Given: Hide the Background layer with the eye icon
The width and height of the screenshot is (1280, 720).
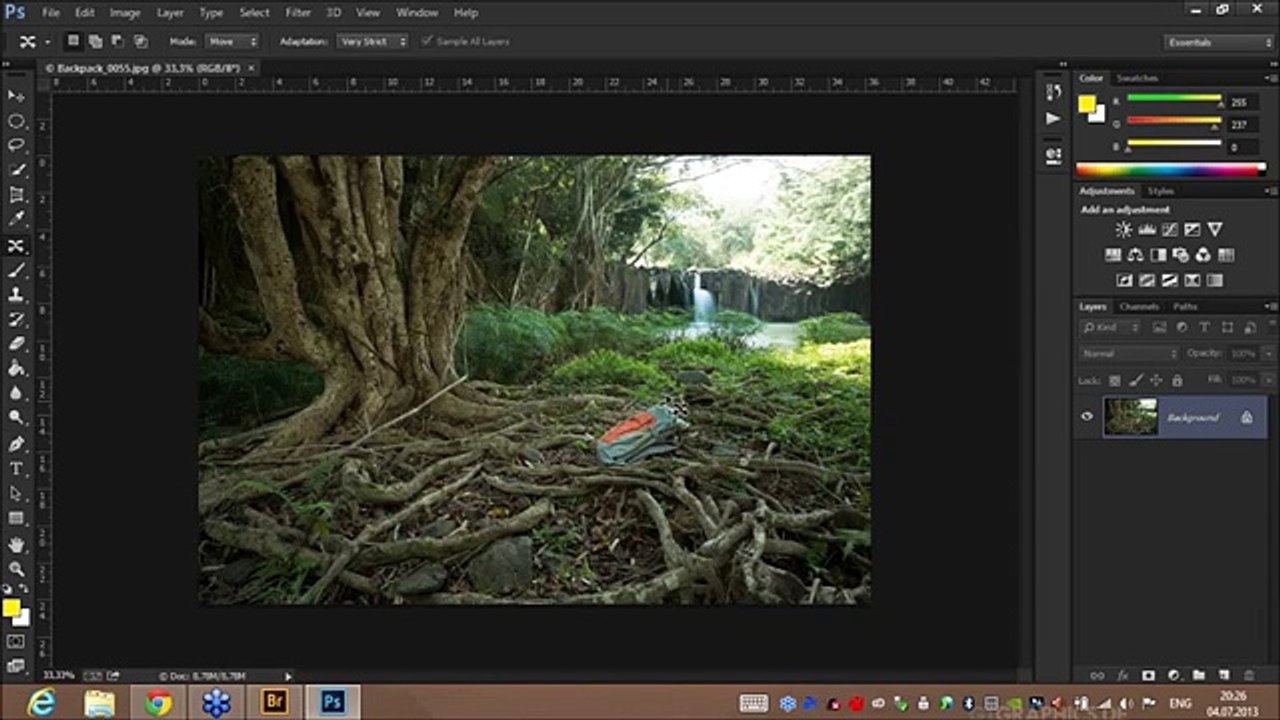Looking at the screenshot, I should [x=1087, y=417].
